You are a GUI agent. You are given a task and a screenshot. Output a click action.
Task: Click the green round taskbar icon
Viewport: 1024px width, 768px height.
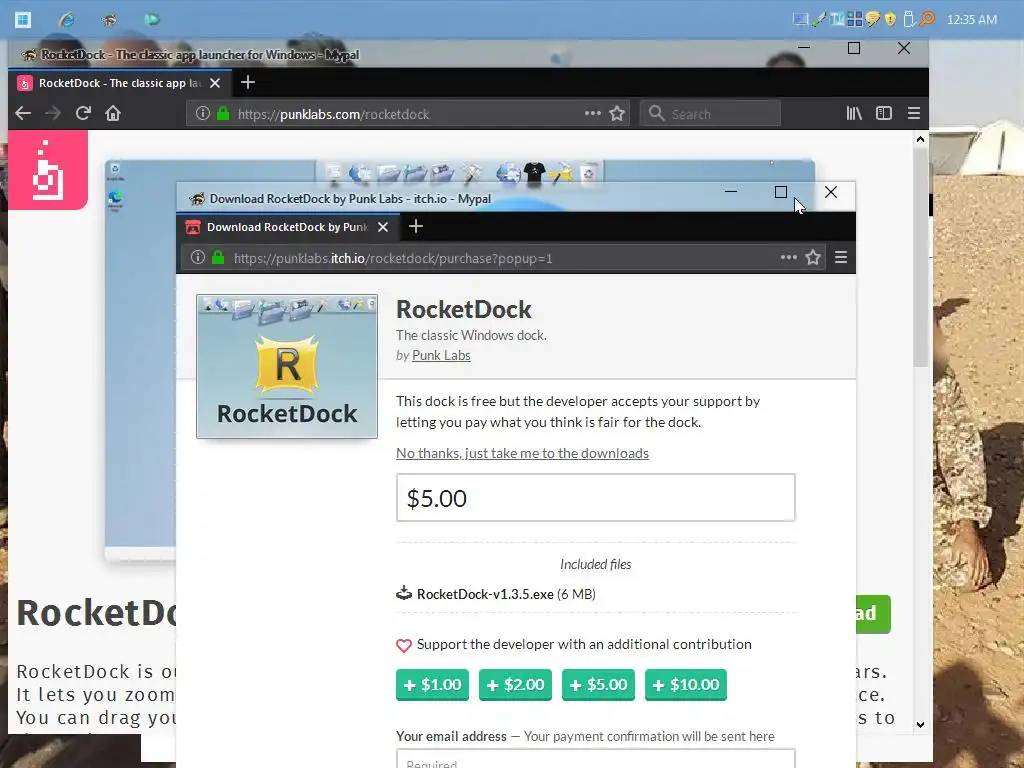tap(152, 20)
